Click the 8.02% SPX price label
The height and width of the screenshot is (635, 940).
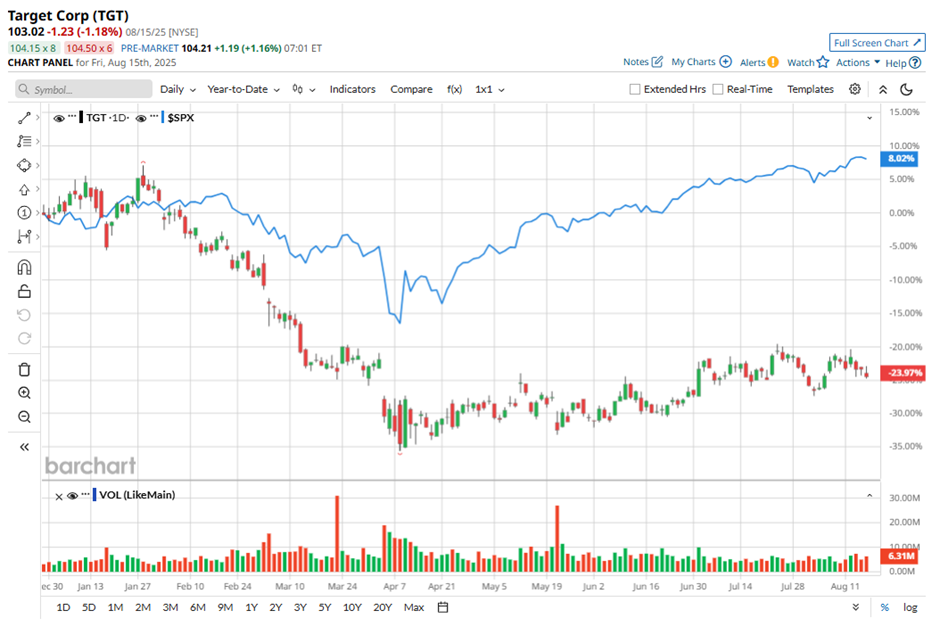pyautogui.click(x=897, y=159)
